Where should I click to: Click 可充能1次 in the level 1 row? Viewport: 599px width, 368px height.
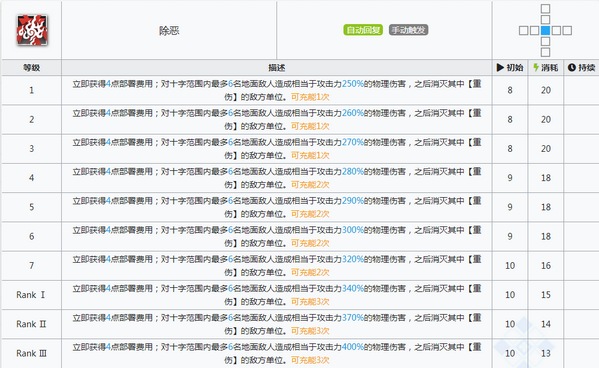click(310, 97)
